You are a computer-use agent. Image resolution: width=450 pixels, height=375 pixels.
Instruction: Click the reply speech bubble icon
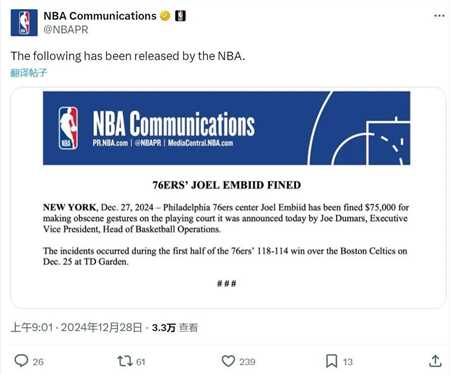(x=21, y=361)
